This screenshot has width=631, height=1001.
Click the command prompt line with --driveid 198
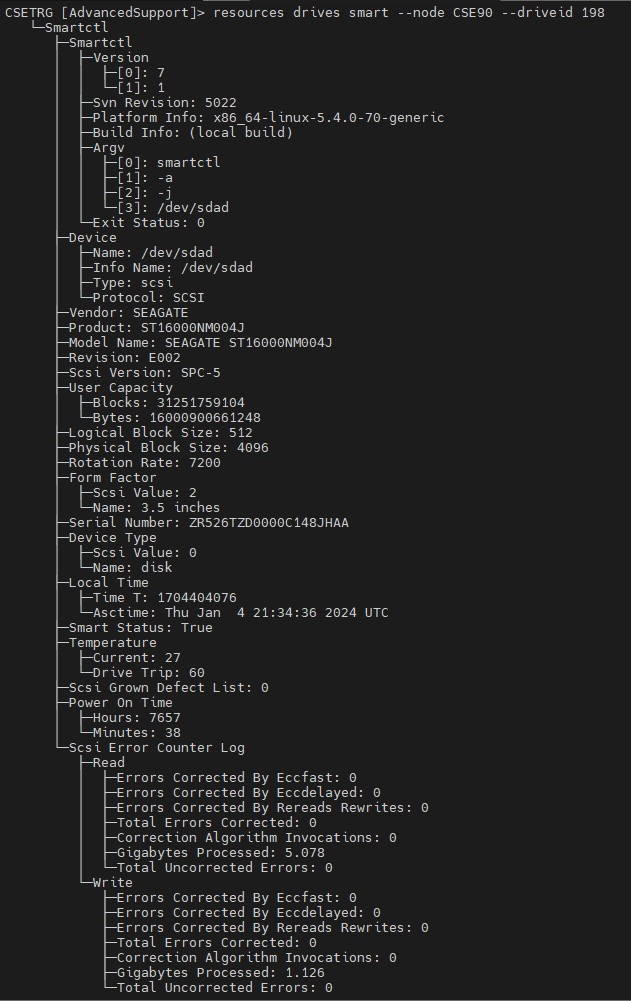click(305, 12)
